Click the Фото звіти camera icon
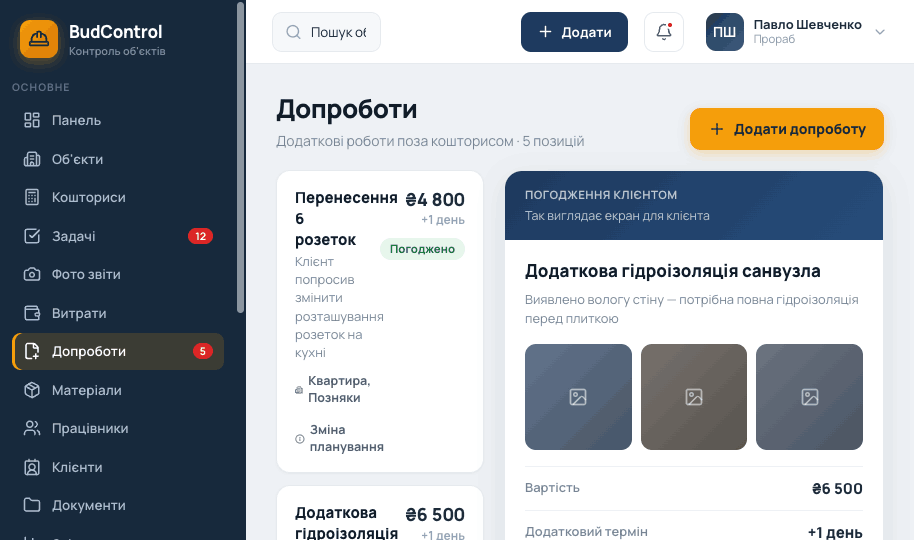The image size is (914, 540). 32,274
